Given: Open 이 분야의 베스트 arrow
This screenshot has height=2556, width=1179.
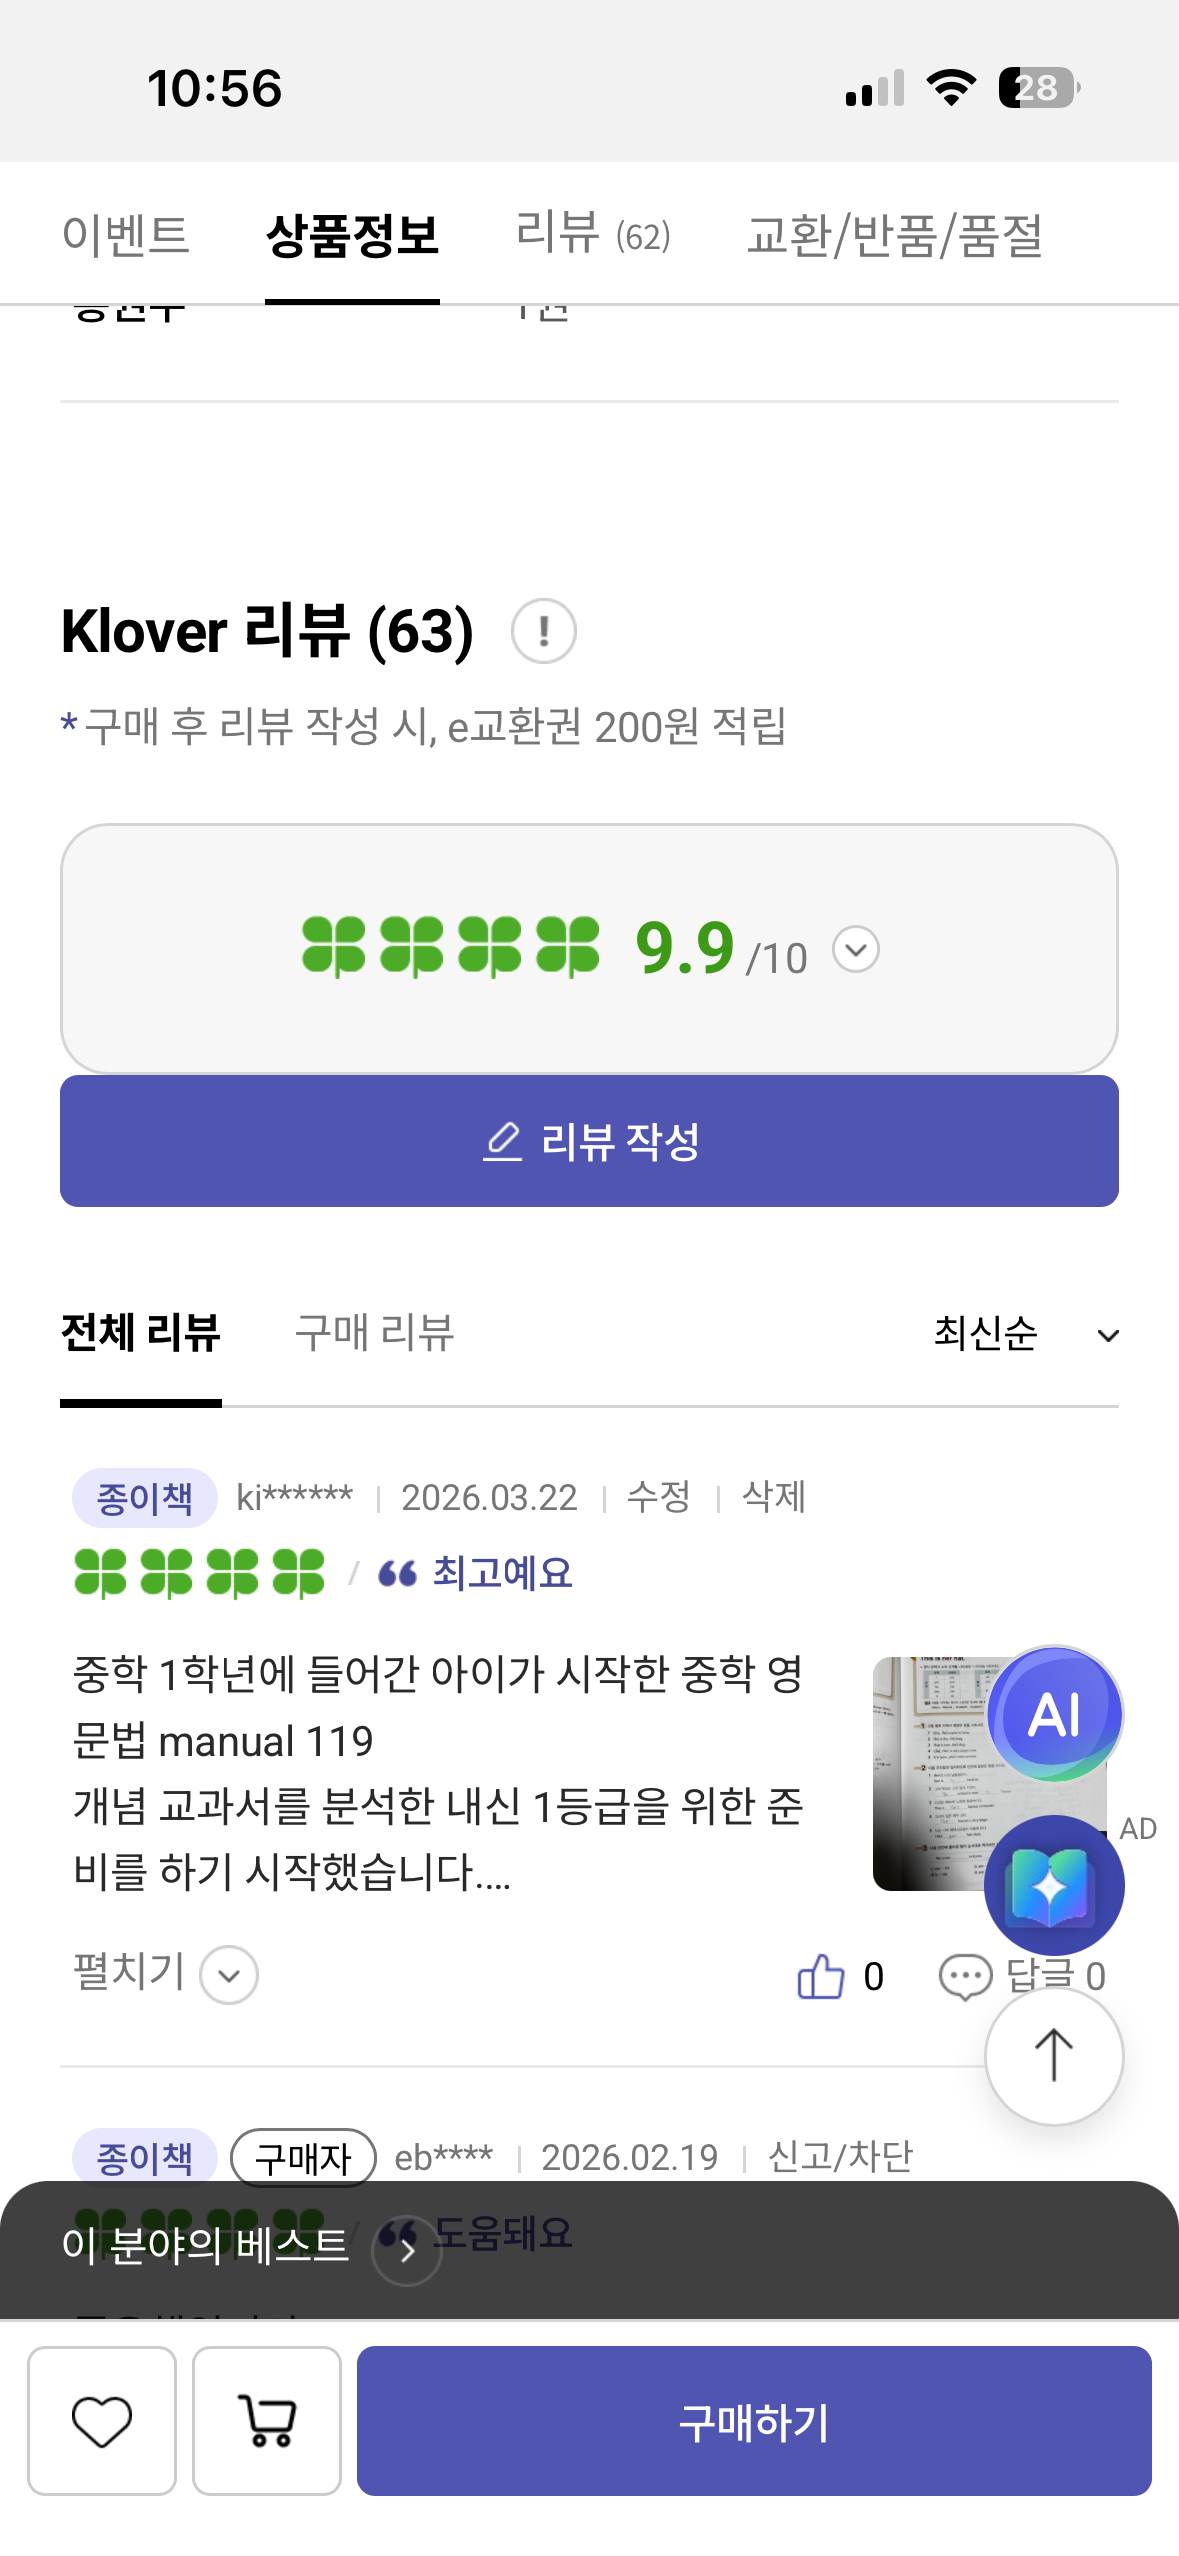Looking at the screenshot, I should click(x=407, y=2250).
